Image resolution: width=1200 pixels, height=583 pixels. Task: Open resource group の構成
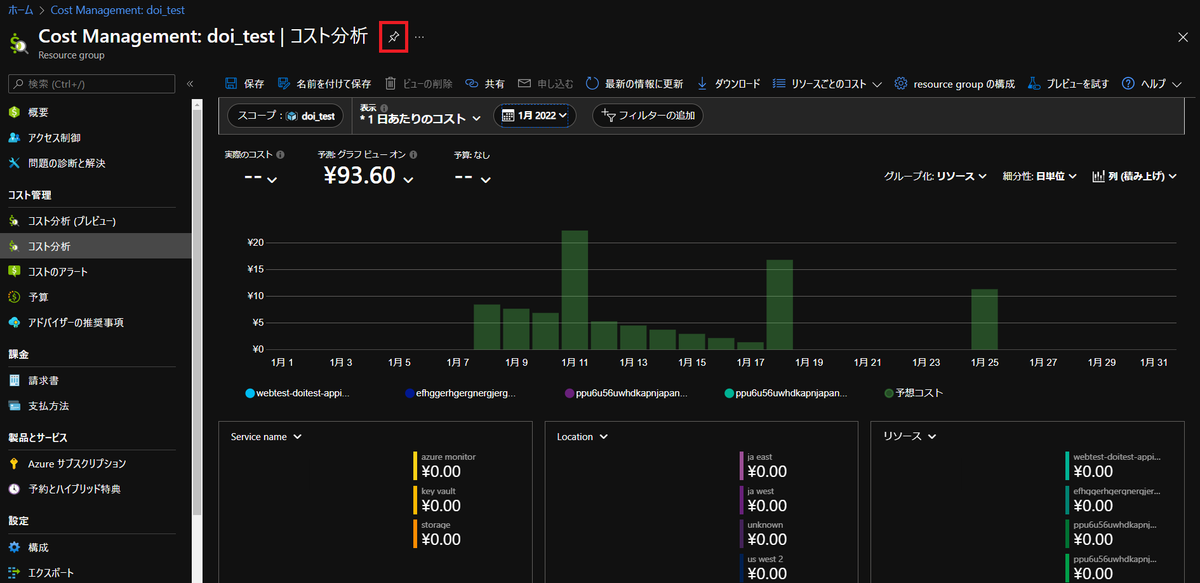point(955,84)
